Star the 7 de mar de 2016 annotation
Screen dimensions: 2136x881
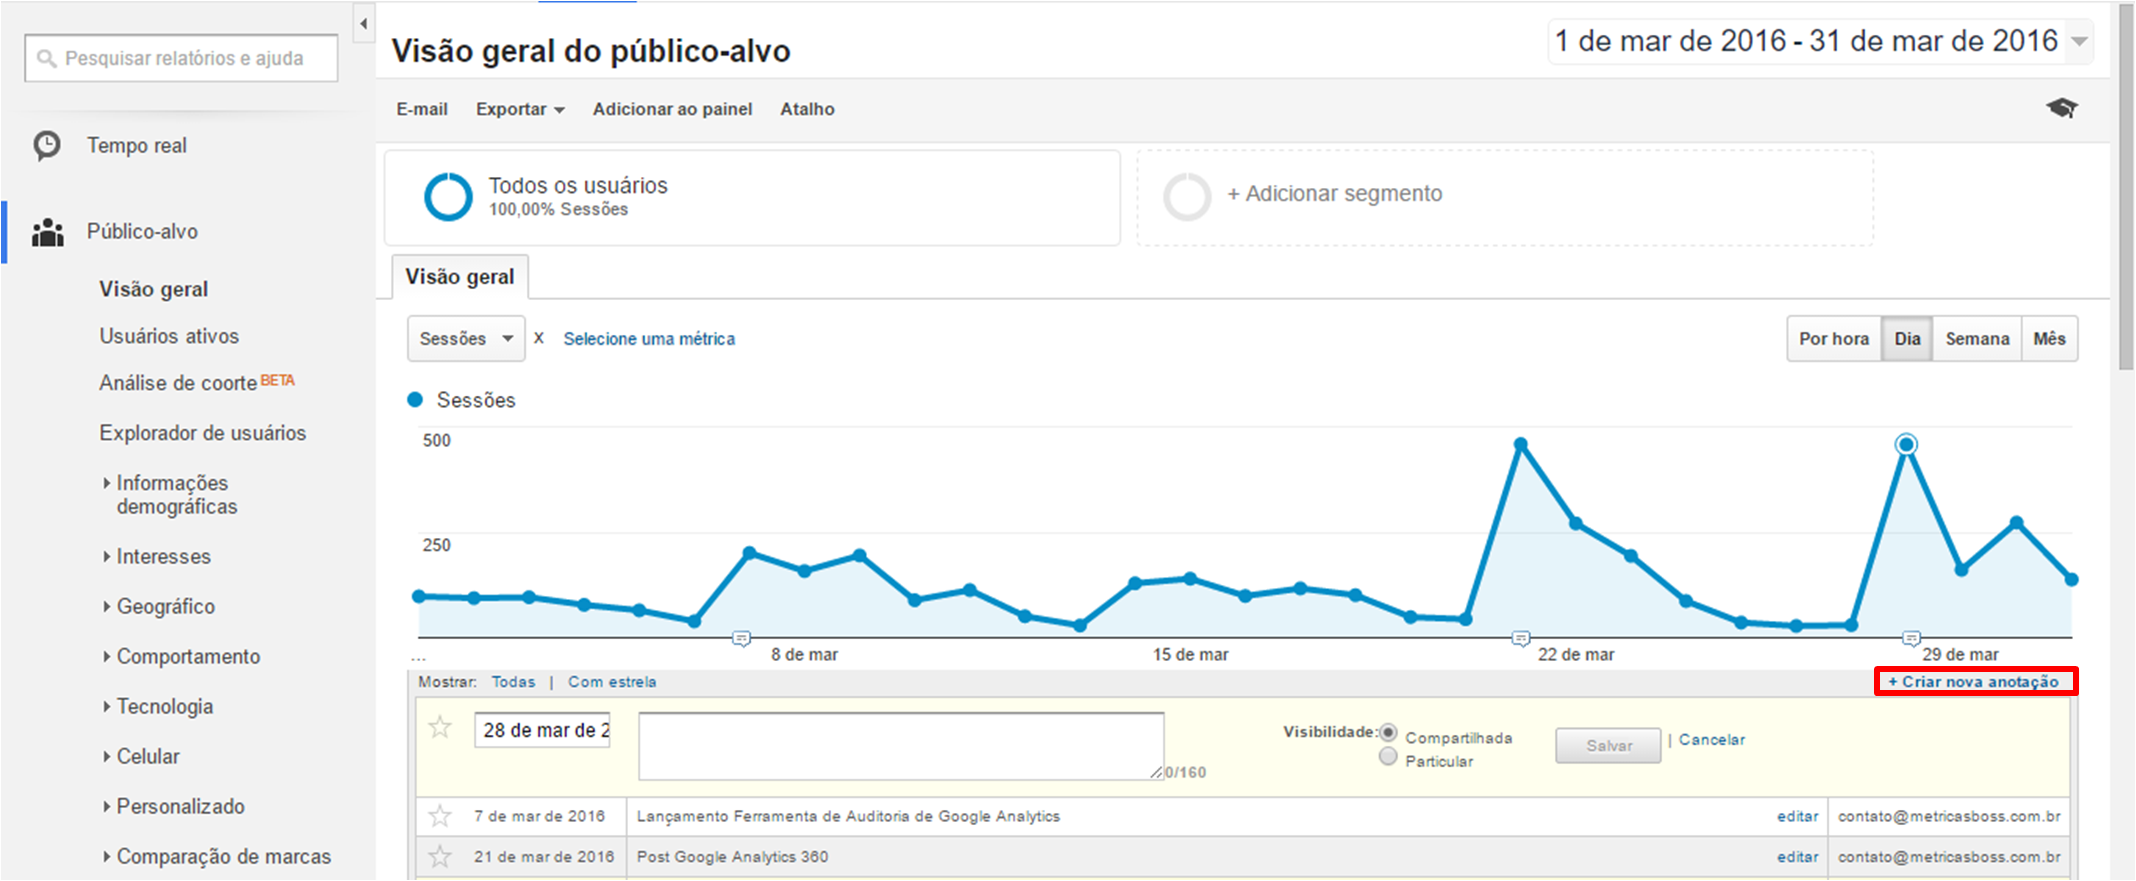(x=440, y=817)
